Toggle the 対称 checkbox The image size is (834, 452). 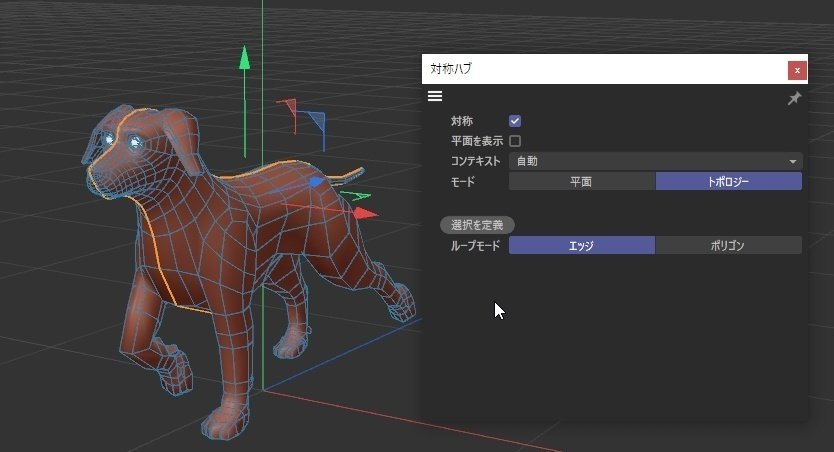514,121
